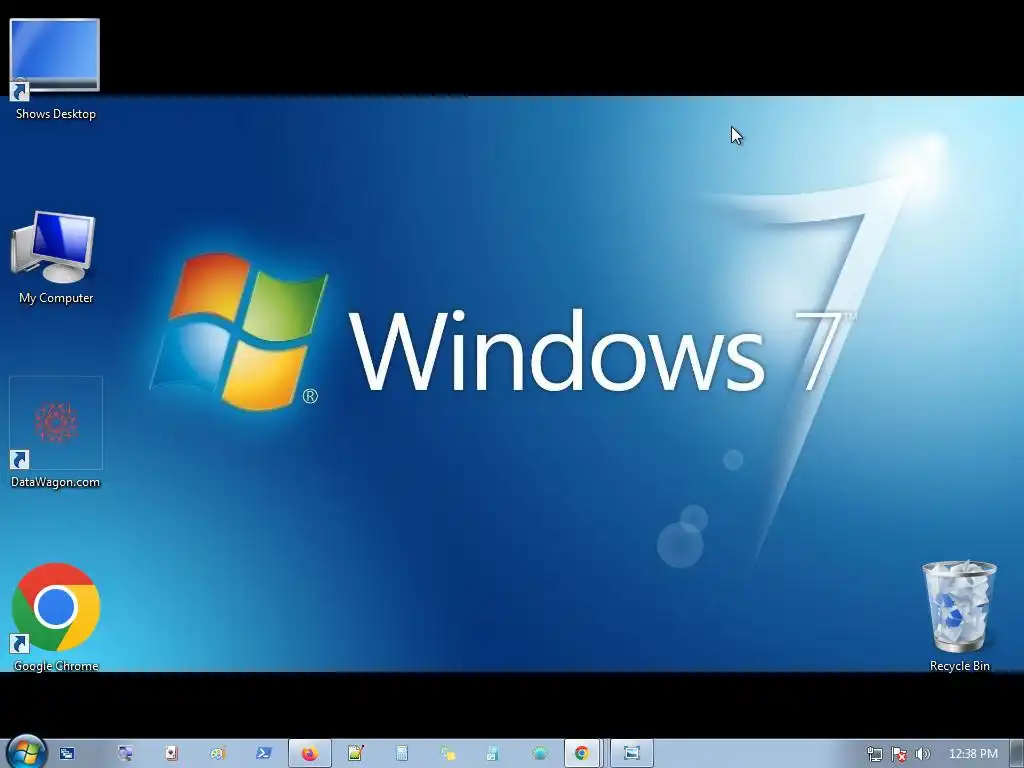Open the Action Center flag icon

(x=899, y=754)
